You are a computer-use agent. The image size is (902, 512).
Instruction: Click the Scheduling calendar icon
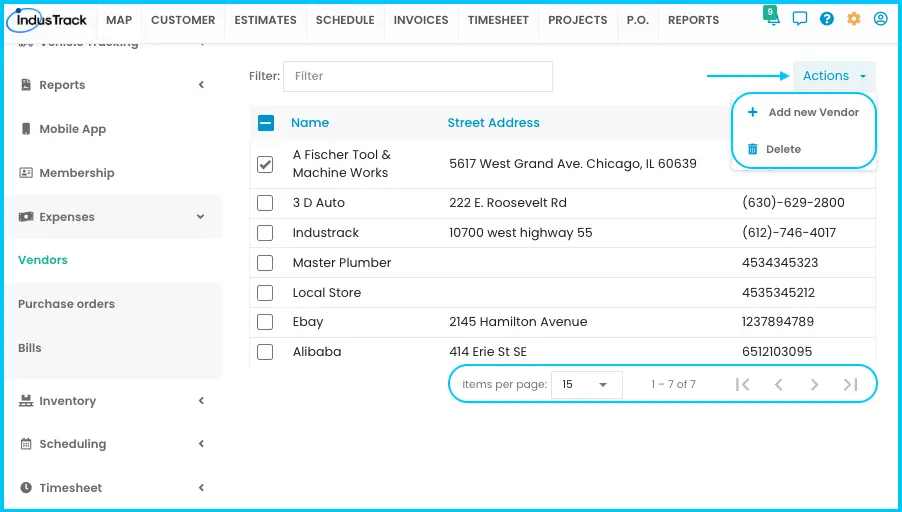pos(26,444)
